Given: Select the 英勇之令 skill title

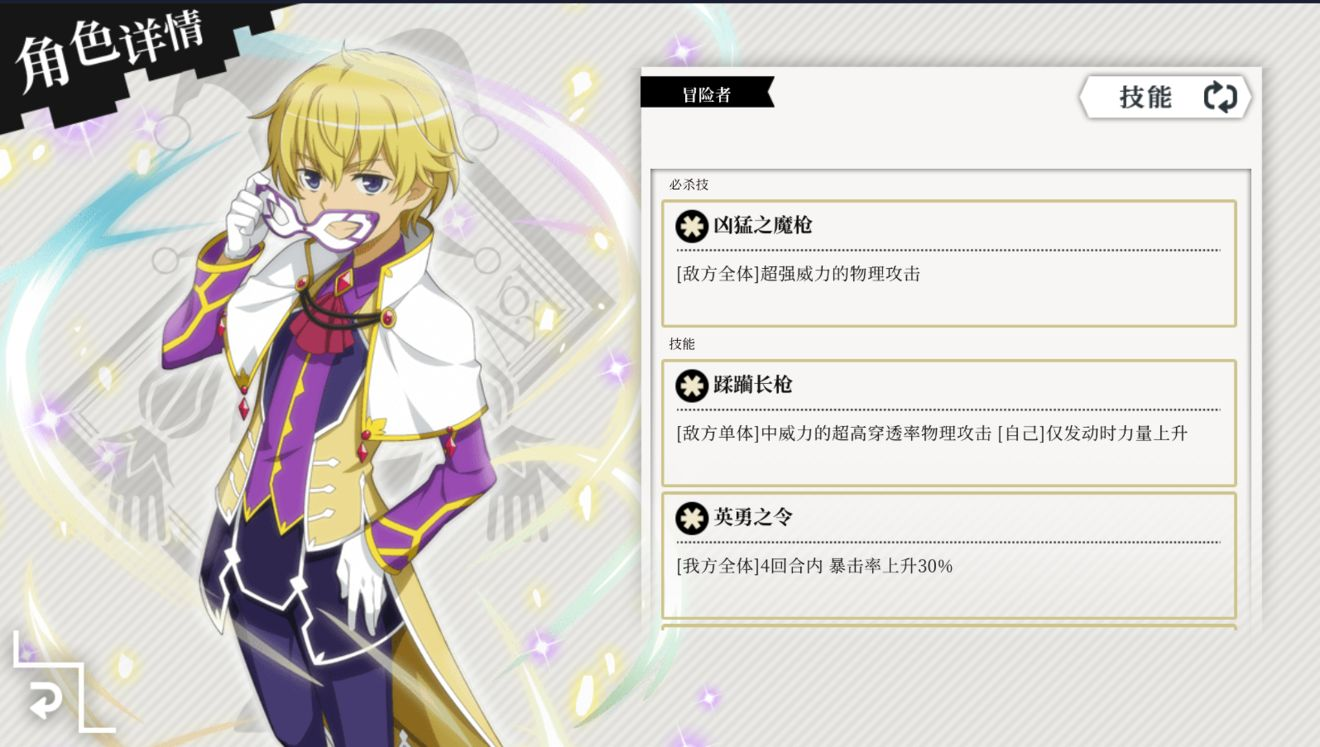Looking at the screenshot, I should tap(753, 517).
